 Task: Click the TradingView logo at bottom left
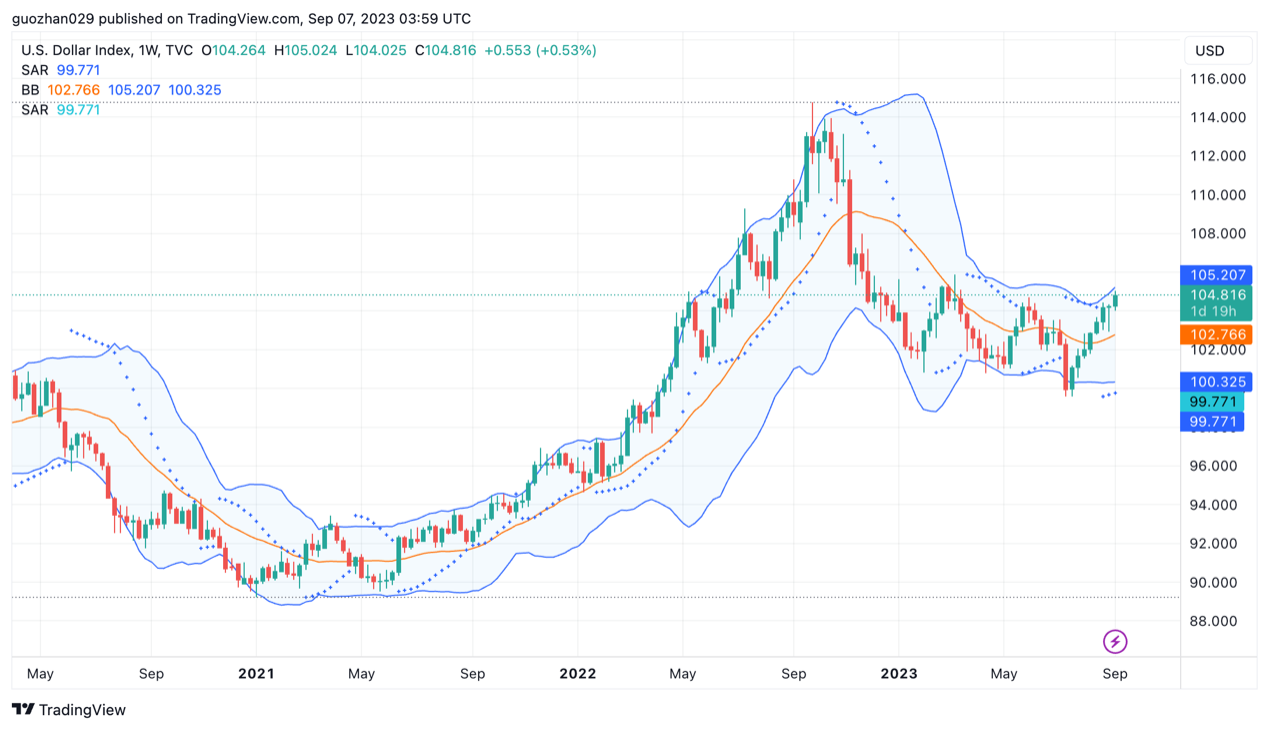(69, 710)
